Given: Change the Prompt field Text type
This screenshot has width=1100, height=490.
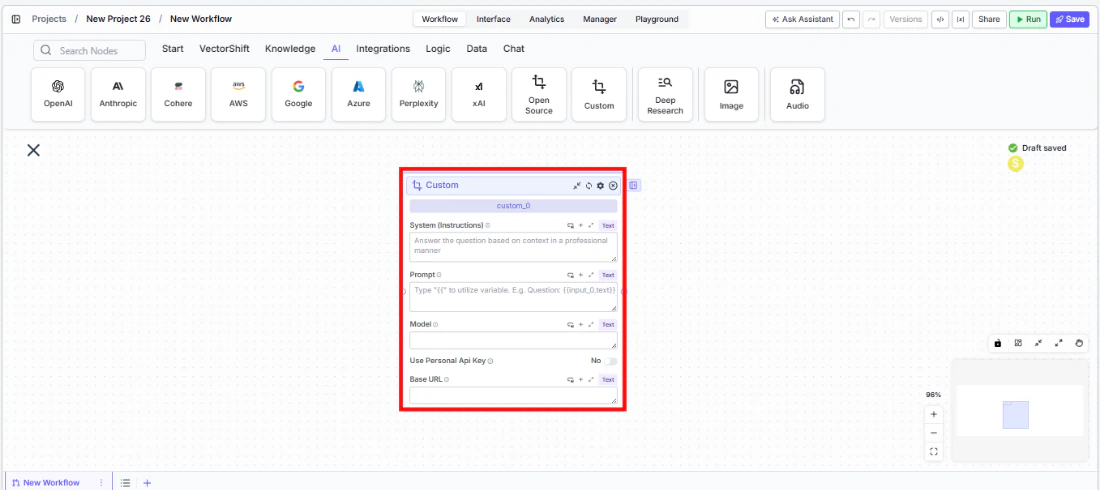Looking at the screenshot, I should coord(608,275).
